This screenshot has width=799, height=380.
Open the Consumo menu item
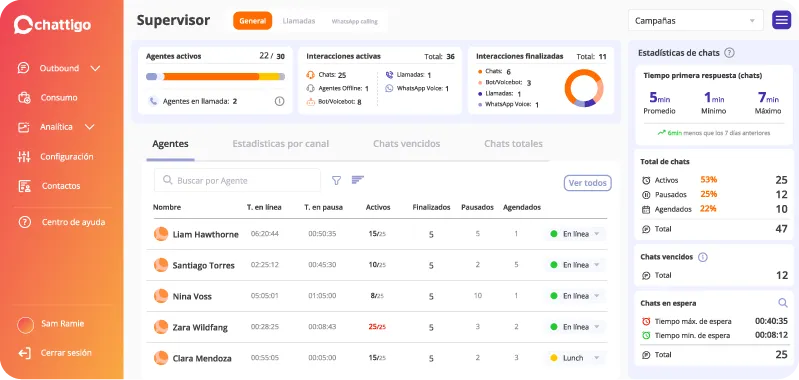point(59,97)
